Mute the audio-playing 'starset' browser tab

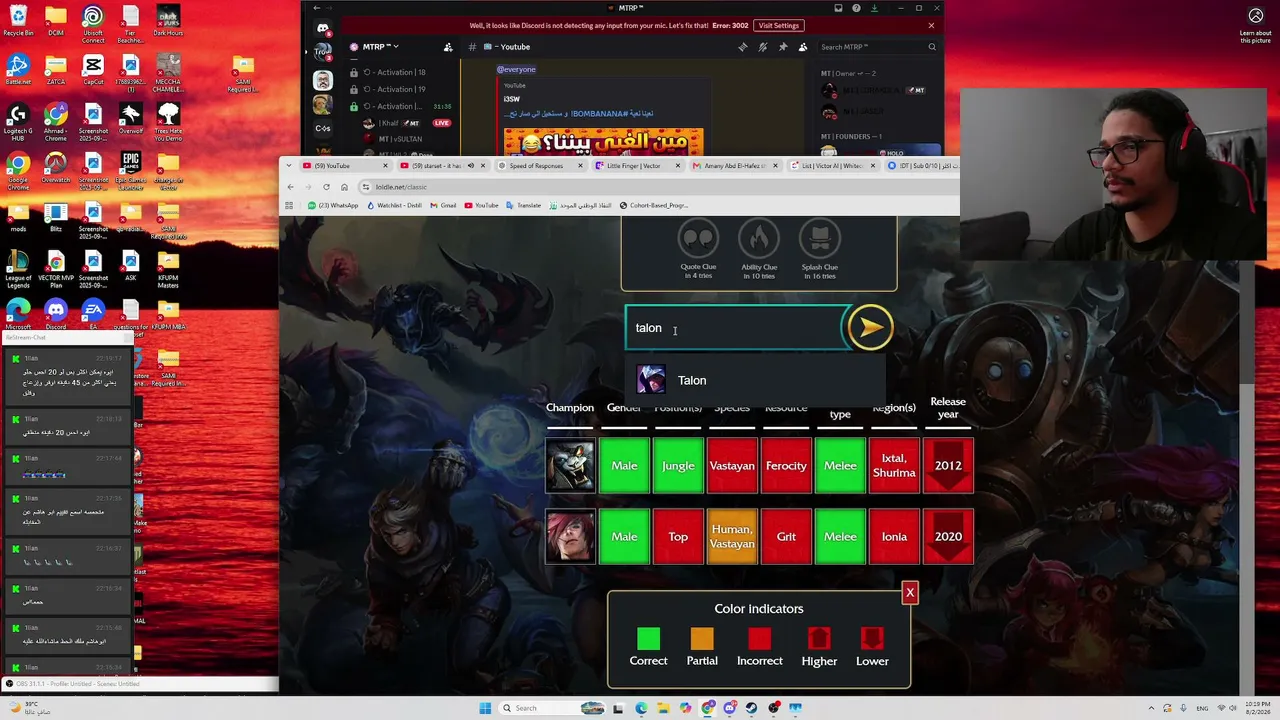[470, 166]
